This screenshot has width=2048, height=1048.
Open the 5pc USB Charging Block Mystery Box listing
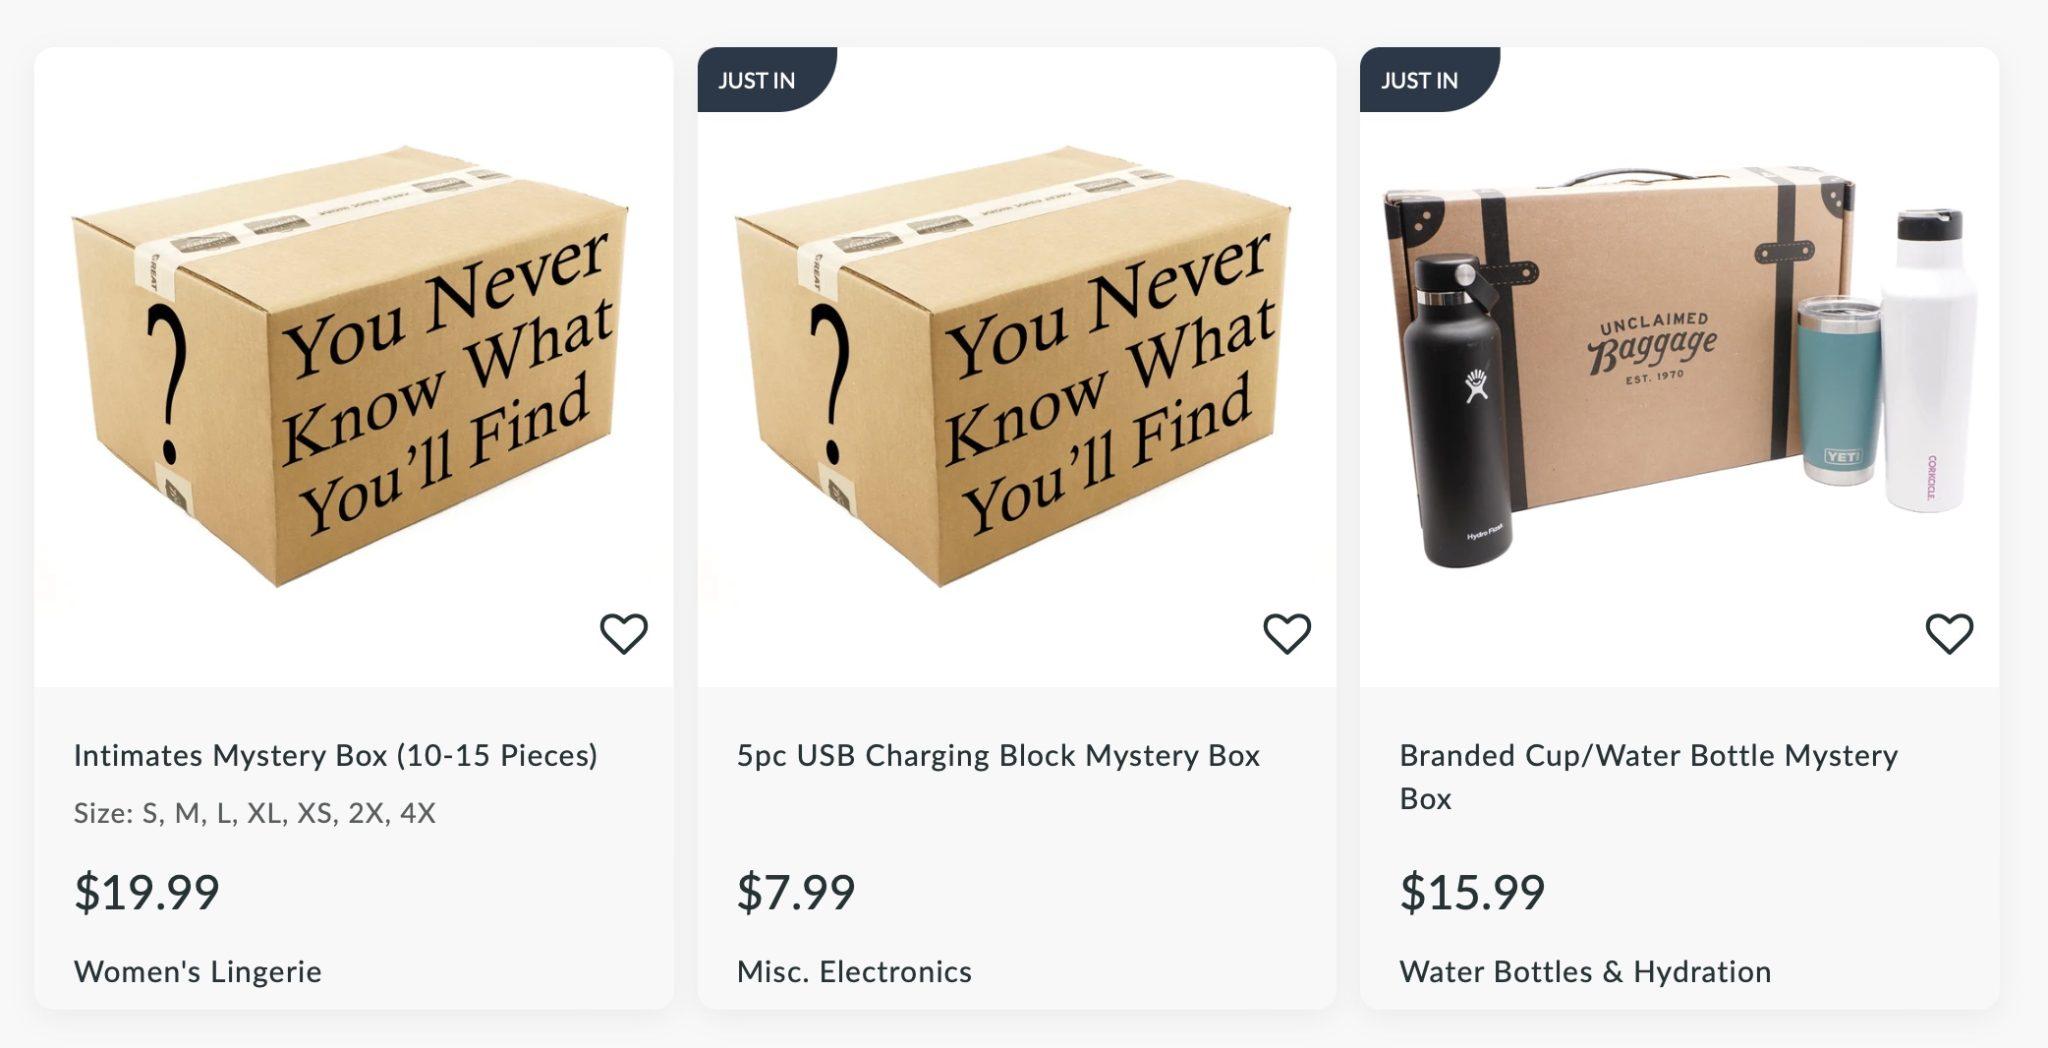[x=999, y=757]
